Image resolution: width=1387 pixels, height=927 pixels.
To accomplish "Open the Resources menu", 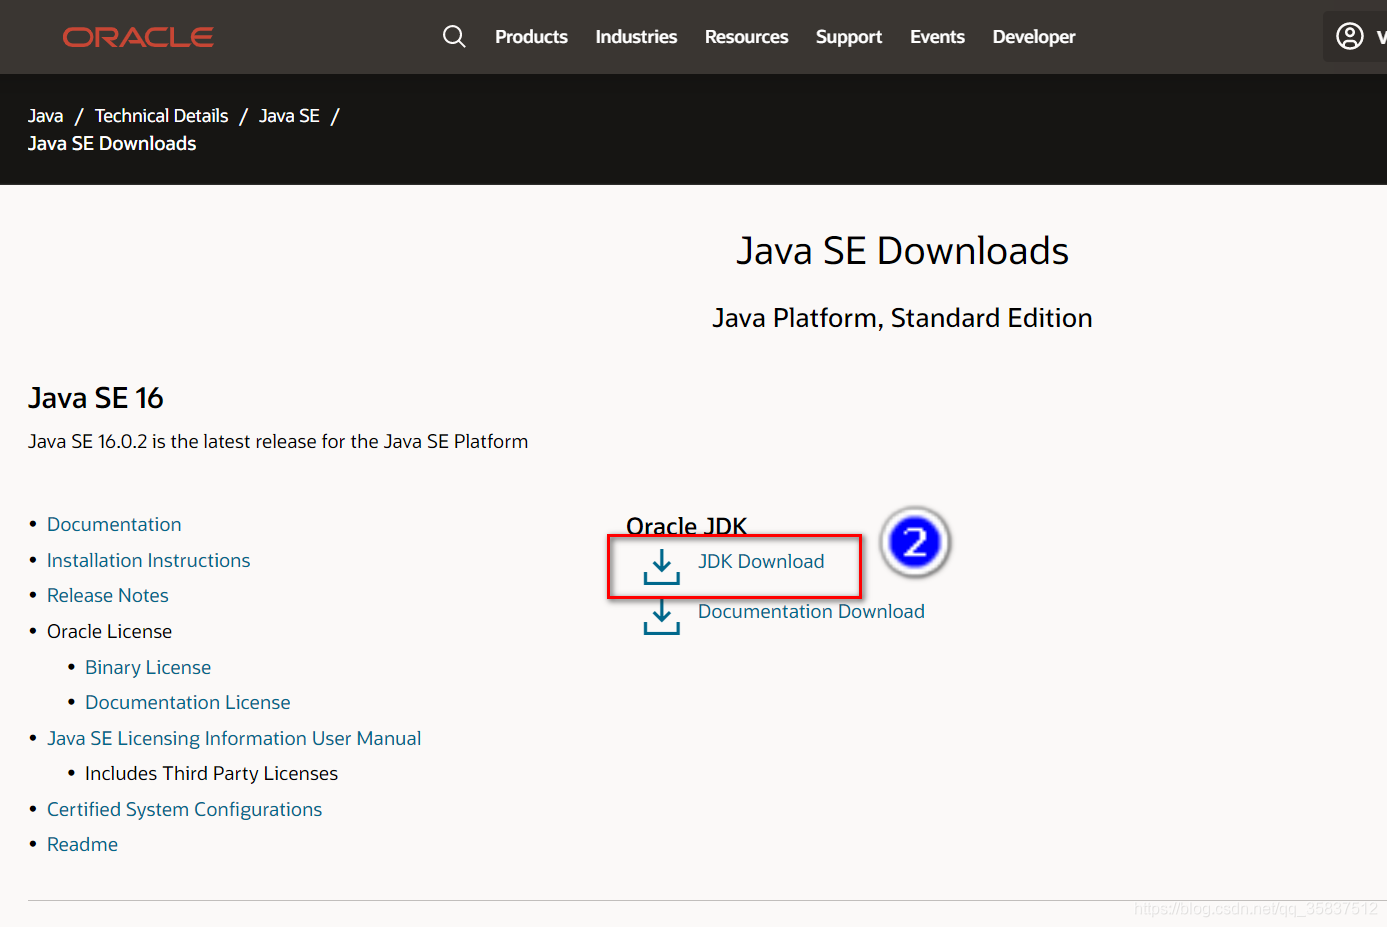I will [x=746, y=36].
